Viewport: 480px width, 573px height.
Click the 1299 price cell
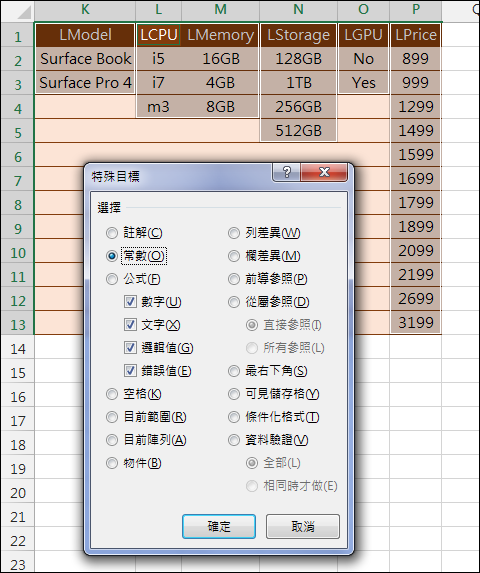[416, 107]
